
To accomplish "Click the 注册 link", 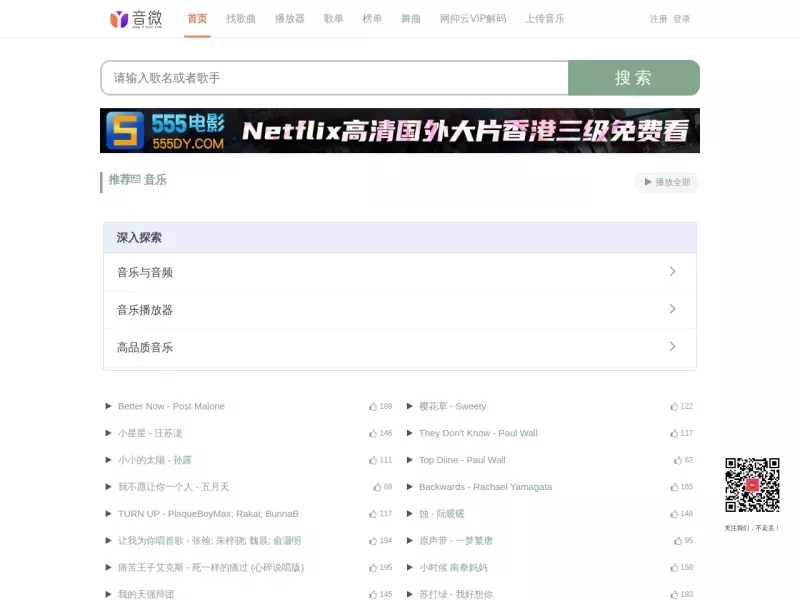I will point(658,19).
